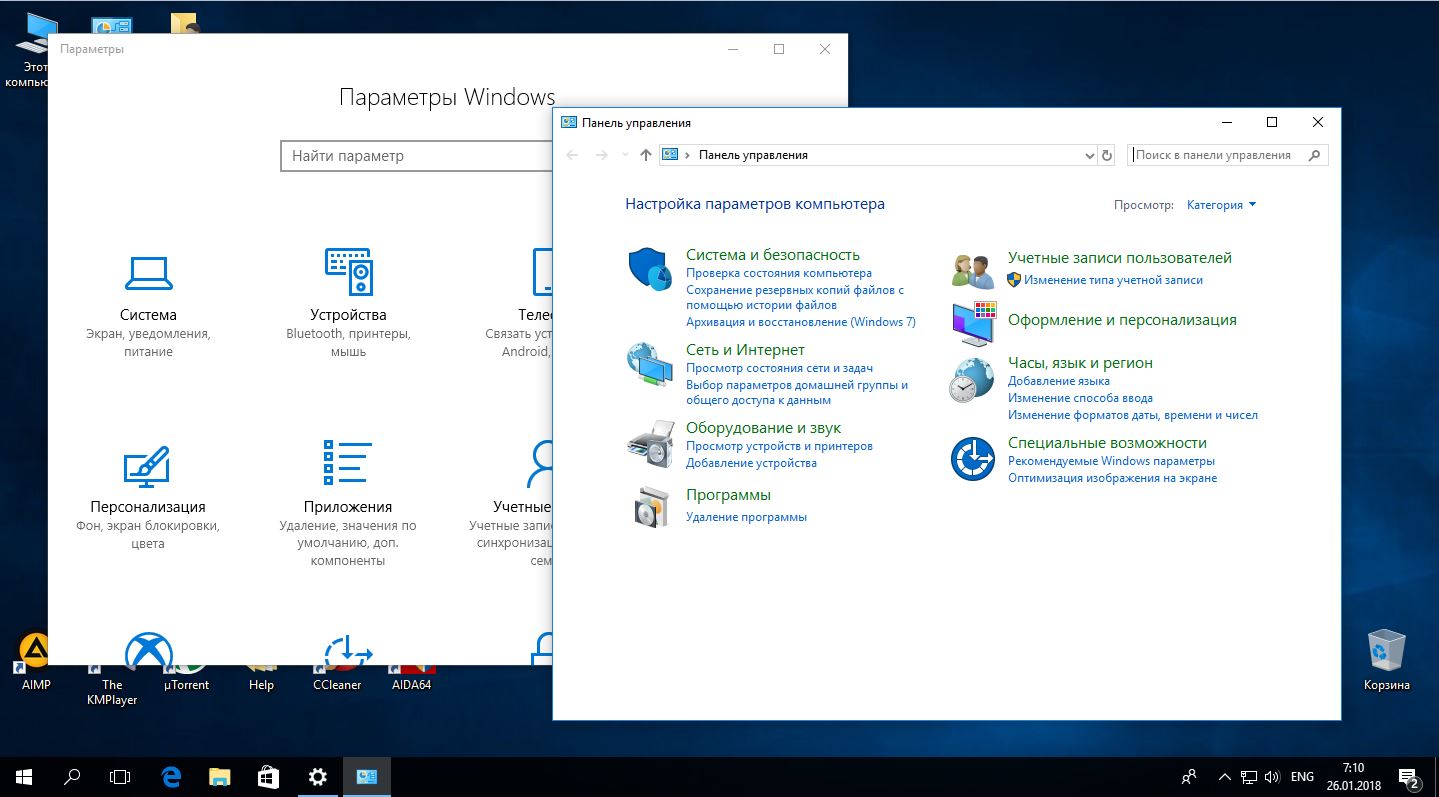Click the Программы category icon
This screenshot has width=1439, height=797.
click(x=649, y=506)
